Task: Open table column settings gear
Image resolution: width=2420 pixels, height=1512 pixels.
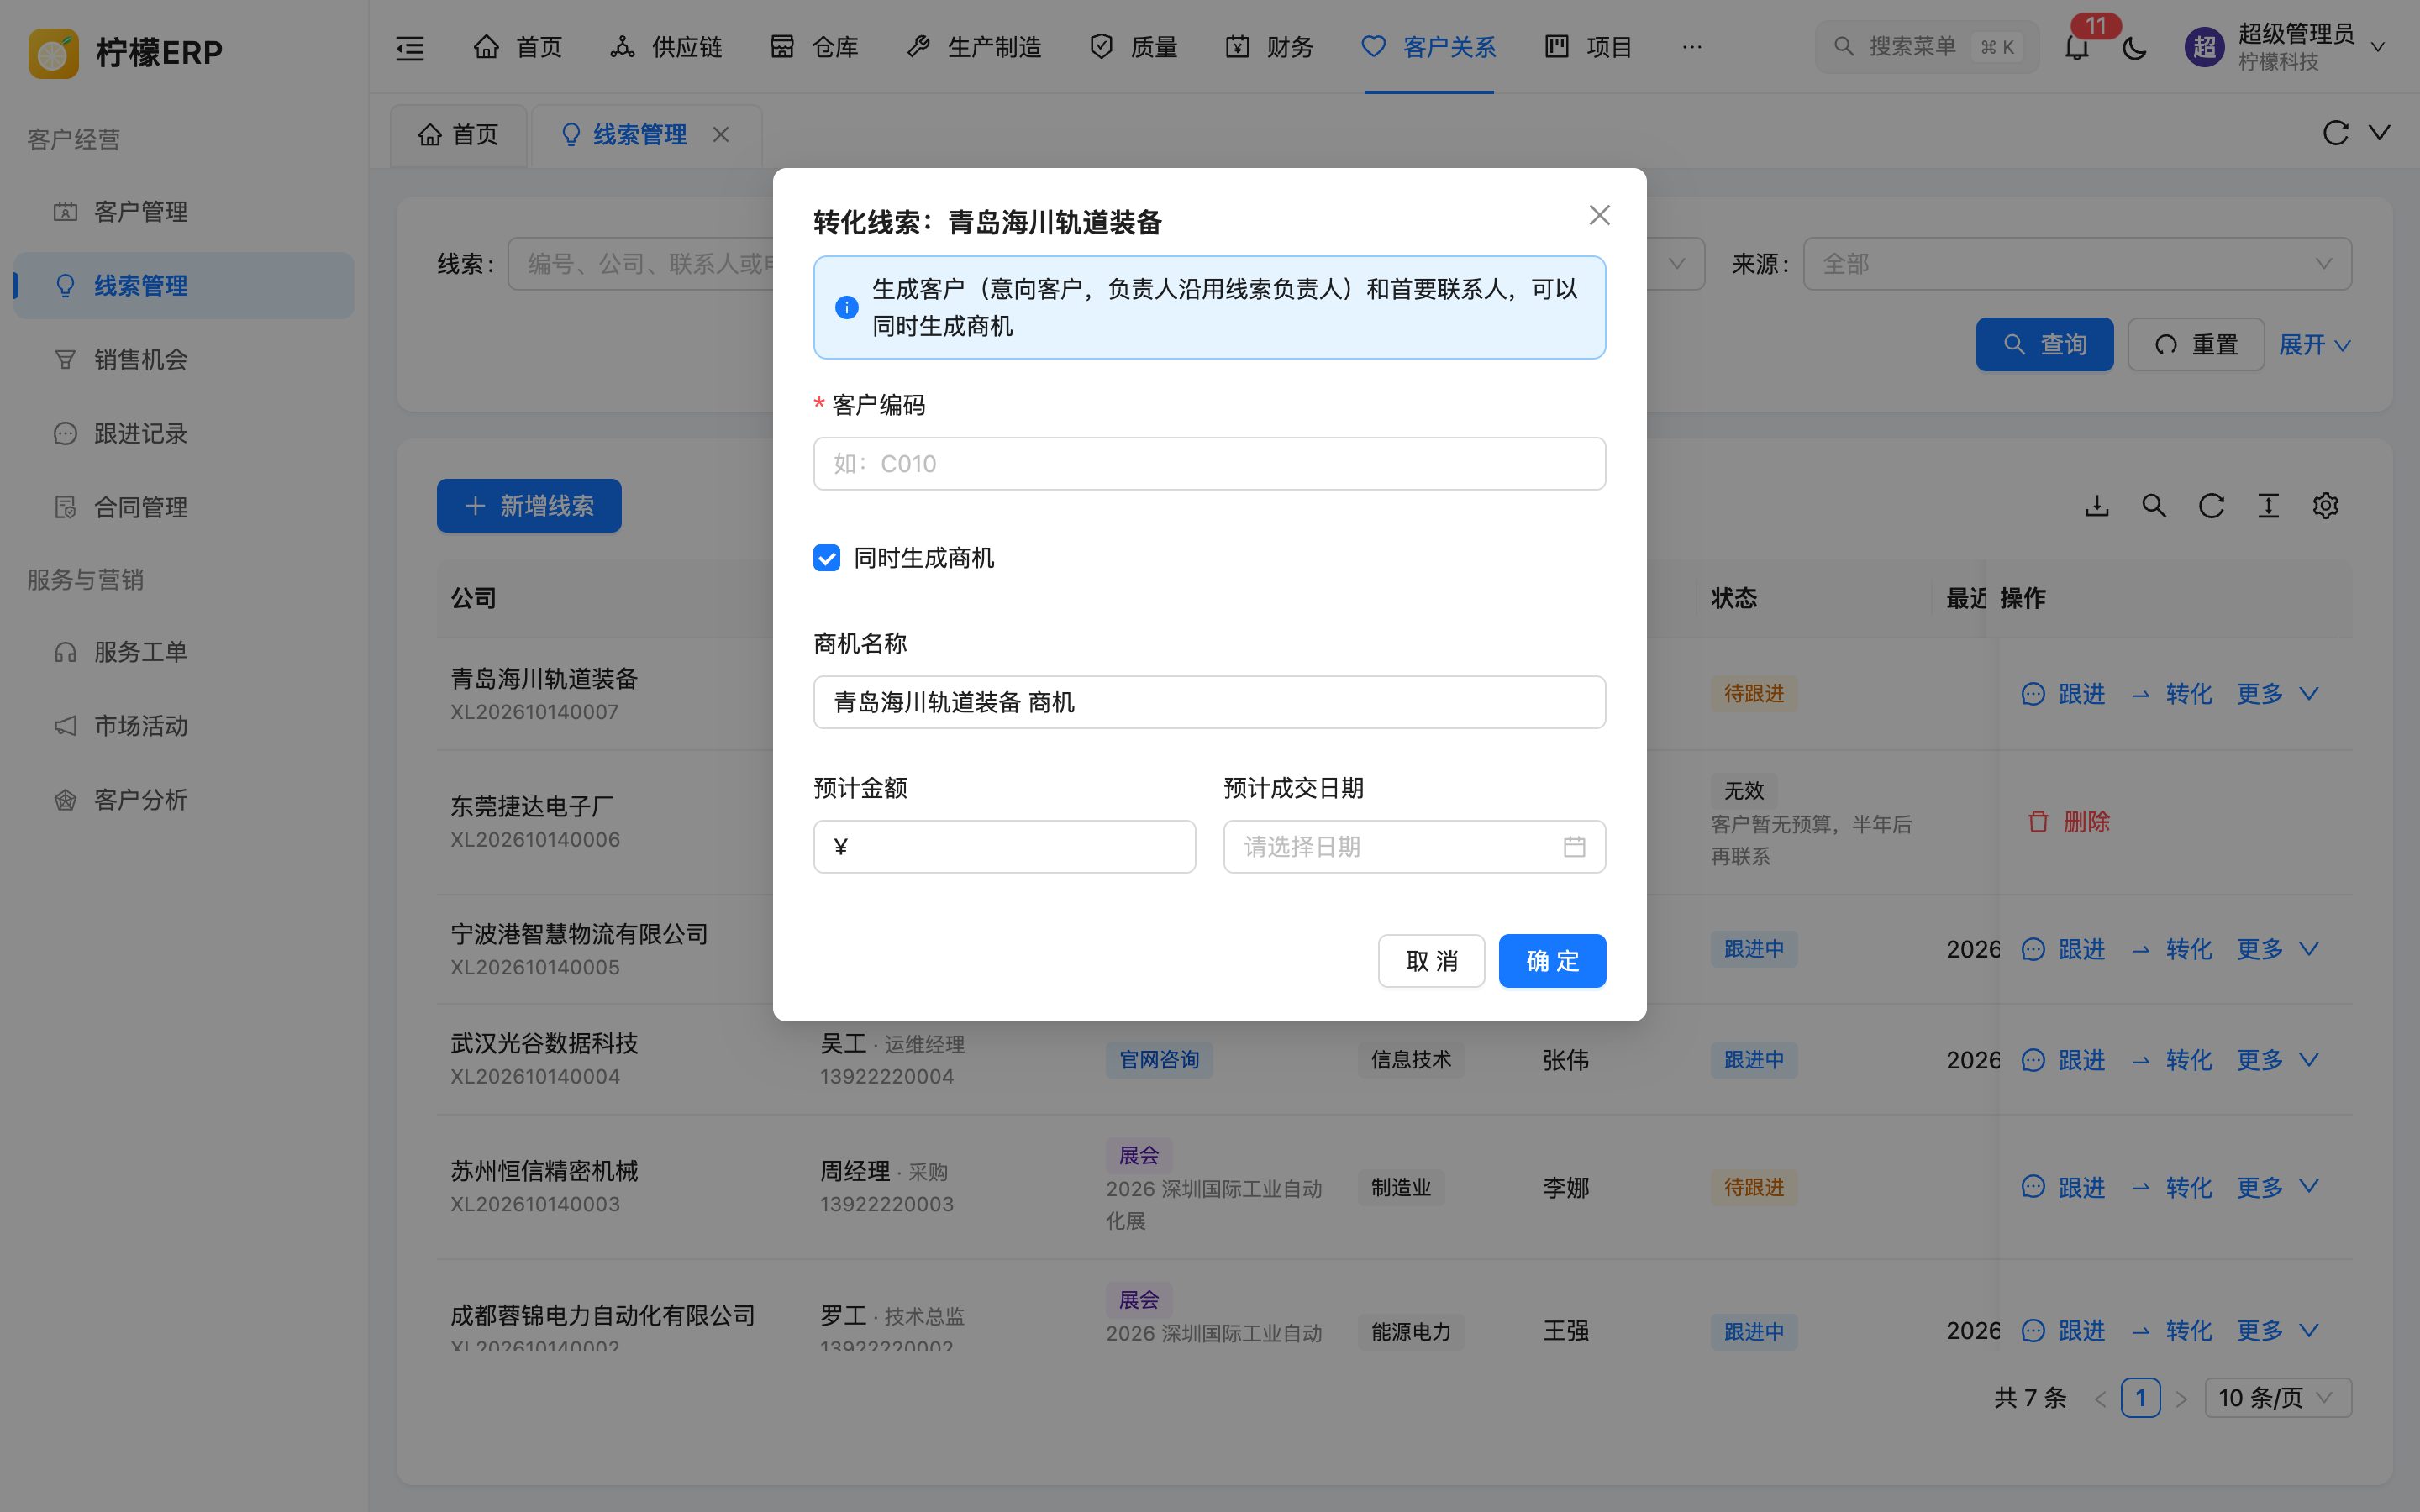Action: pyautogui.click(x=2325, y=506)
